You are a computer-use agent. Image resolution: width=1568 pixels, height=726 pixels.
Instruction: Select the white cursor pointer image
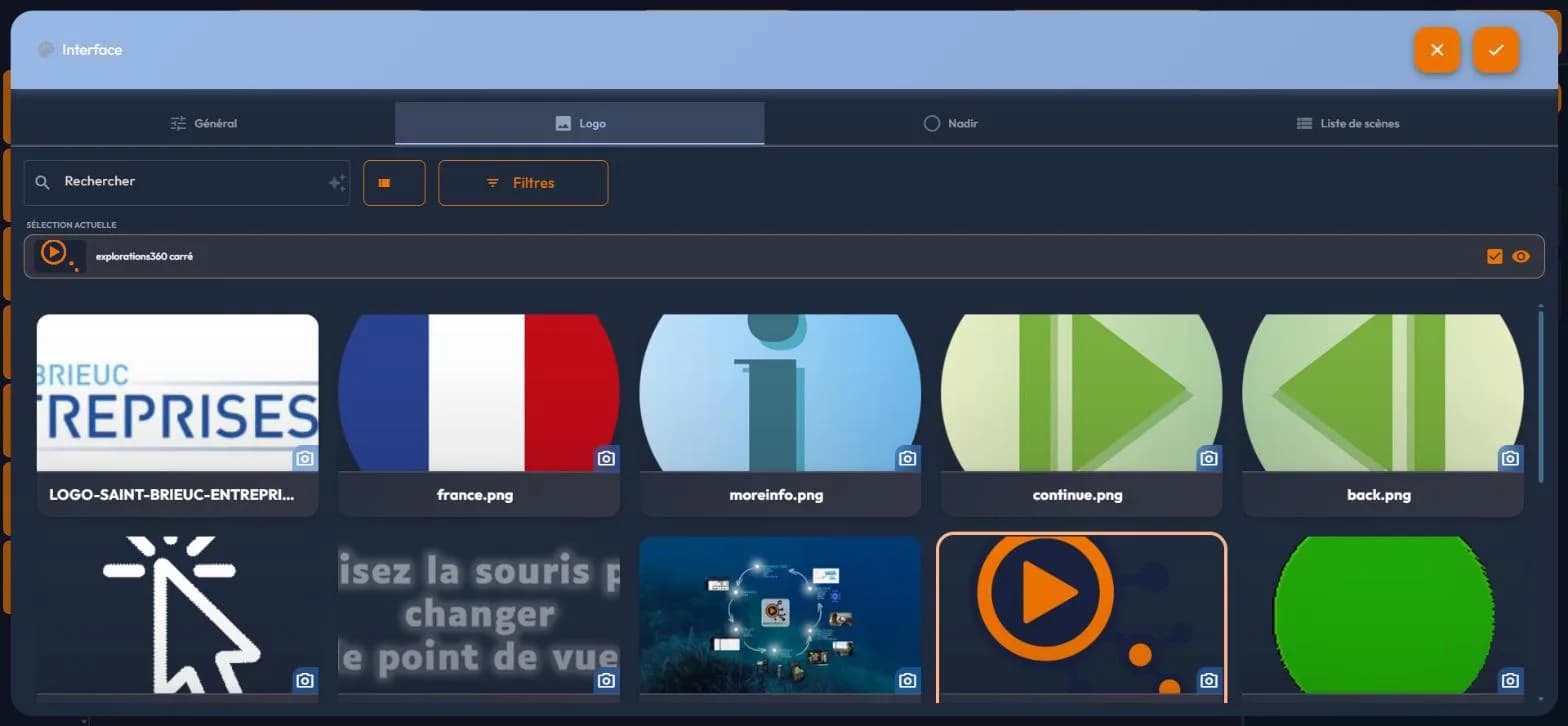click(178, 615)
